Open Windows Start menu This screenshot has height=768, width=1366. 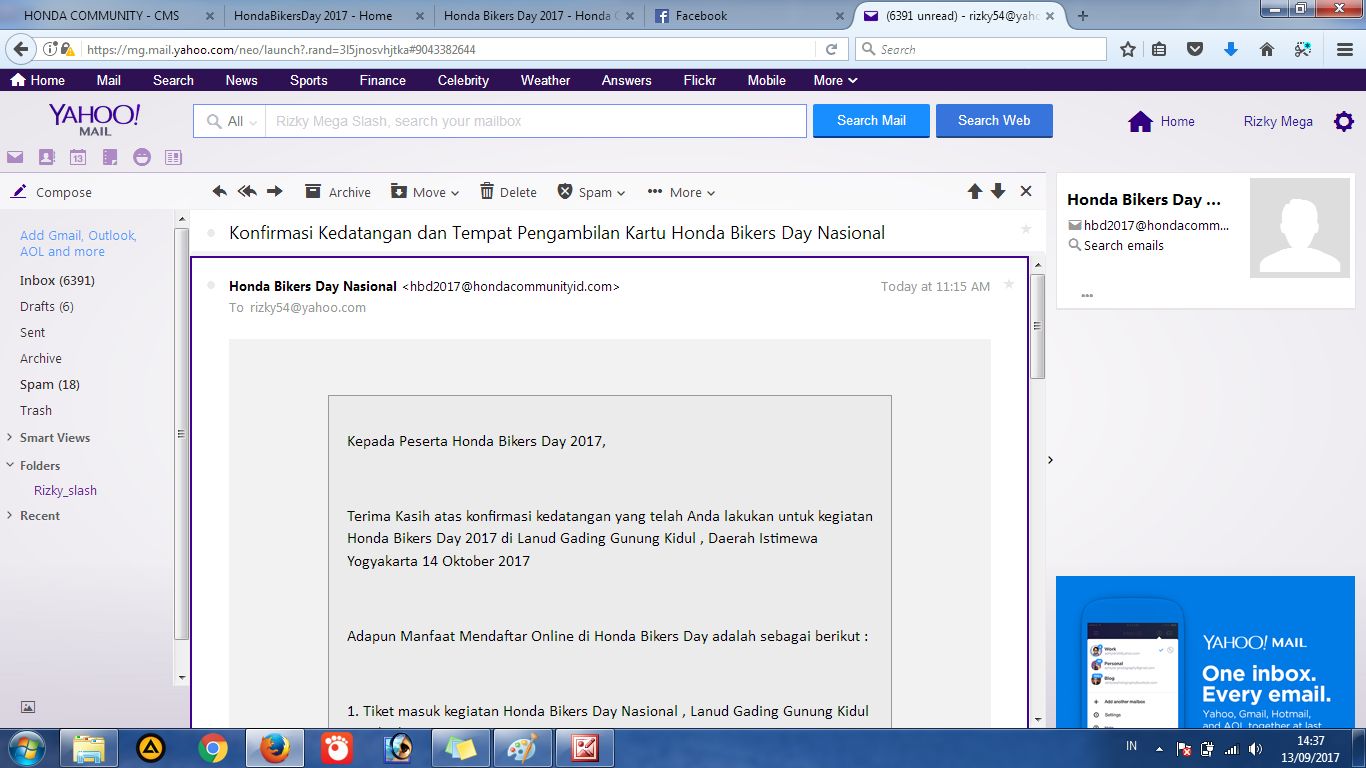click(25, 748)
